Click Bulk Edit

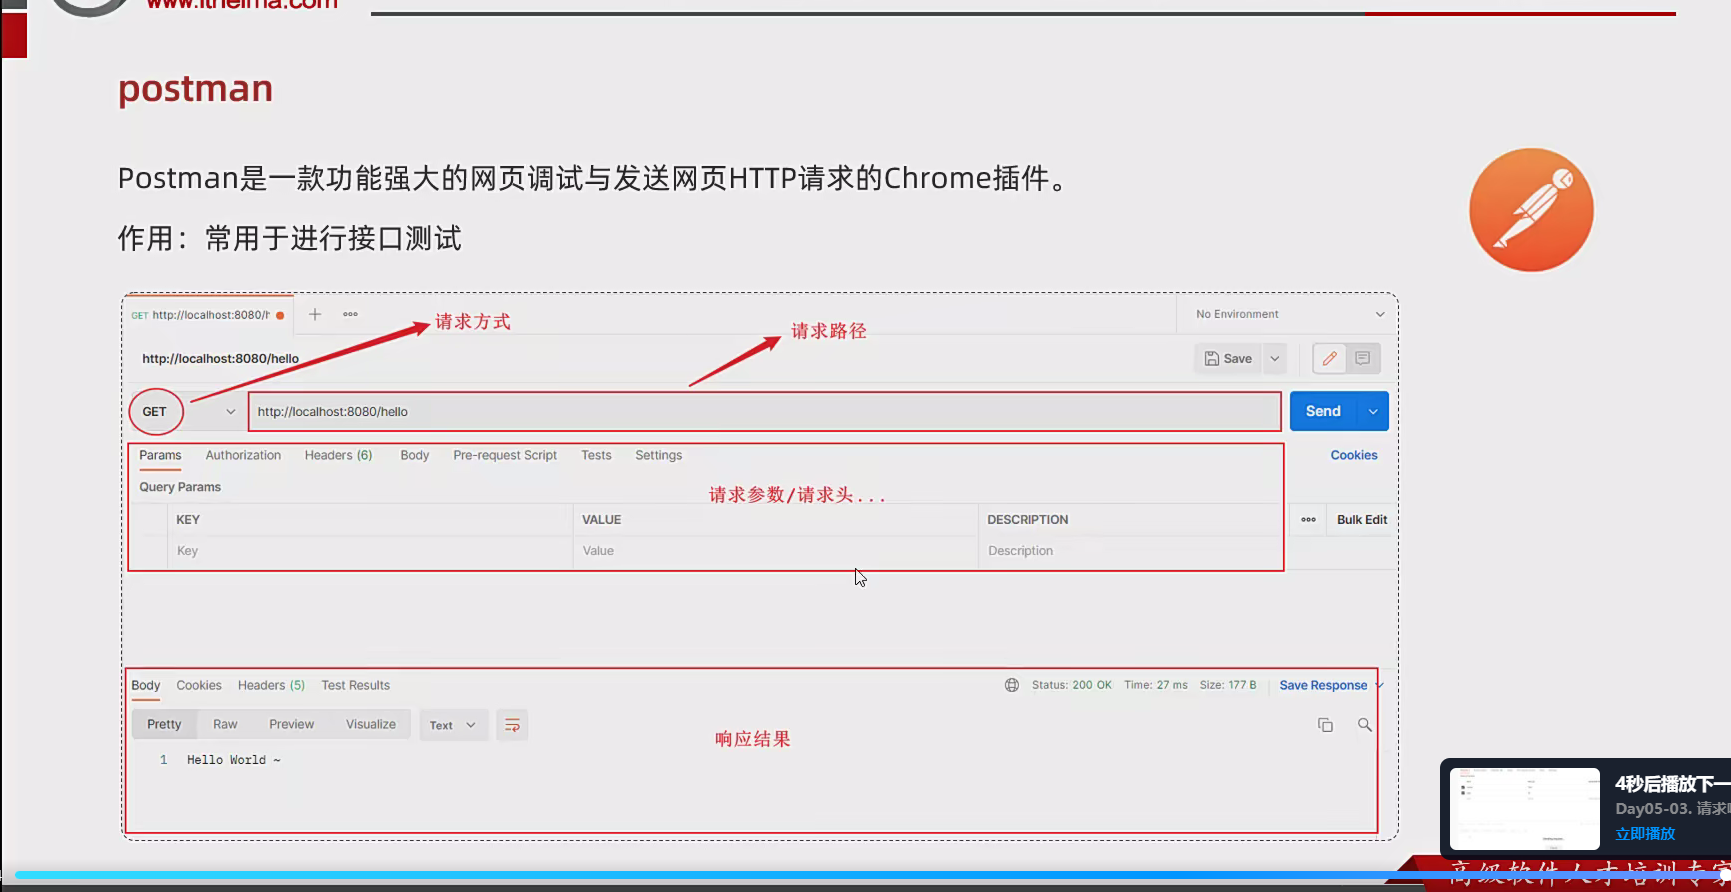pyautogui.click(x=1362, y=520)
